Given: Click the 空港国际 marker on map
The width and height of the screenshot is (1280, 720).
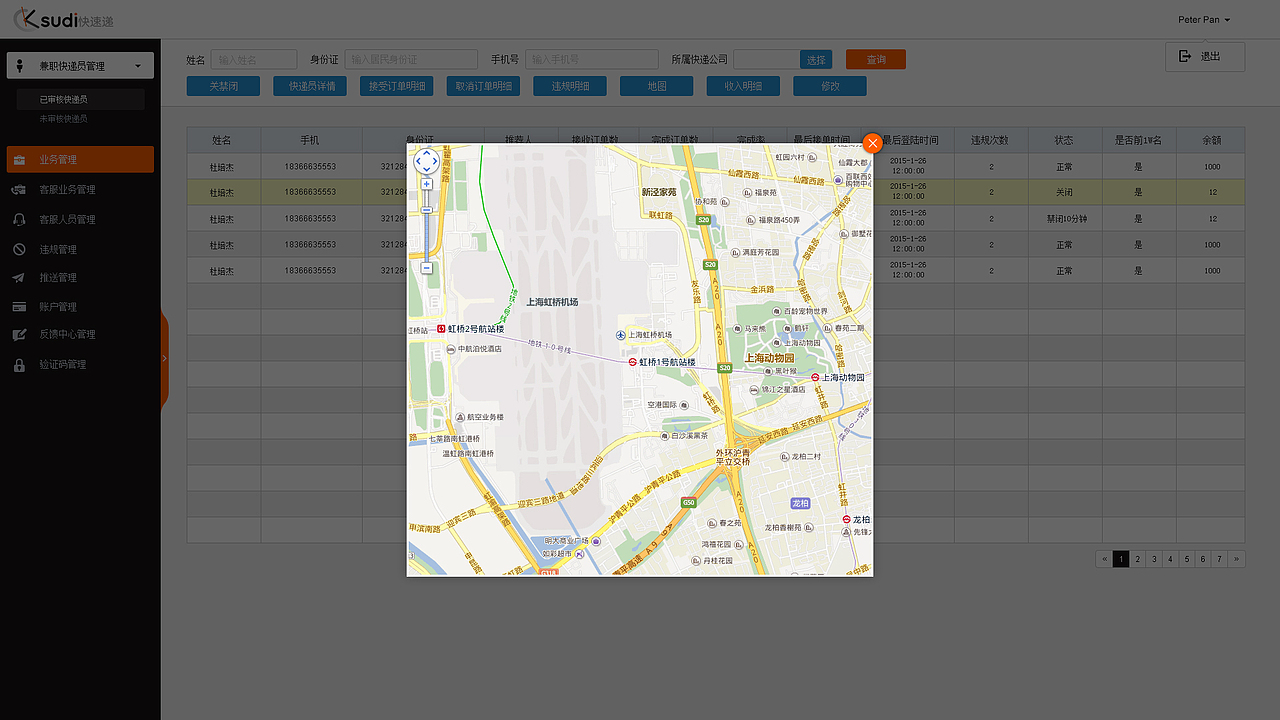Looking at the screenshot, I should coord(685,405).
